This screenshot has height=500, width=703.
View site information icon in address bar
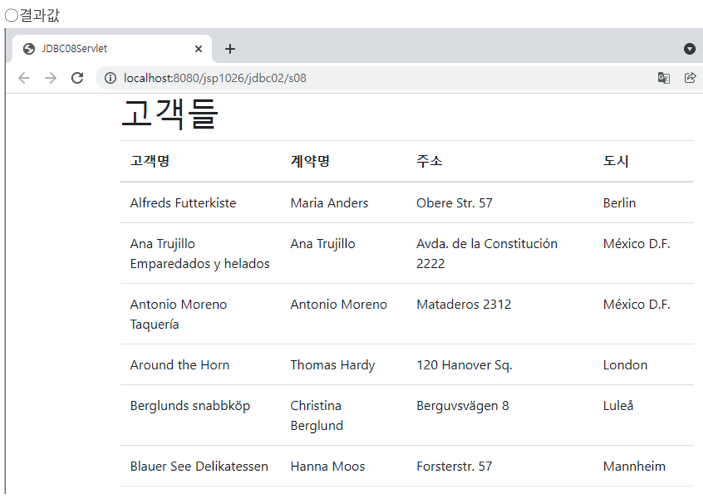[110, 78]
